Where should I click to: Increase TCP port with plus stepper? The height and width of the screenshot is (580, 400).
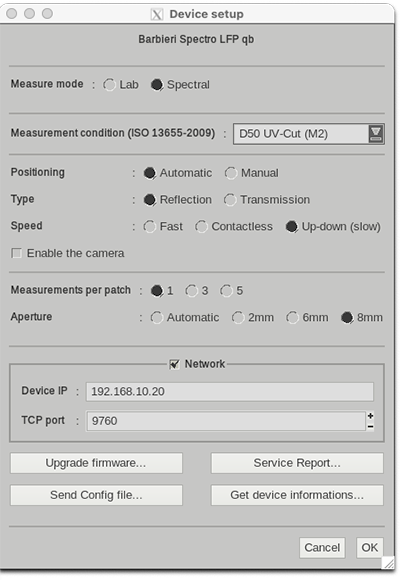tap(370, 416)
